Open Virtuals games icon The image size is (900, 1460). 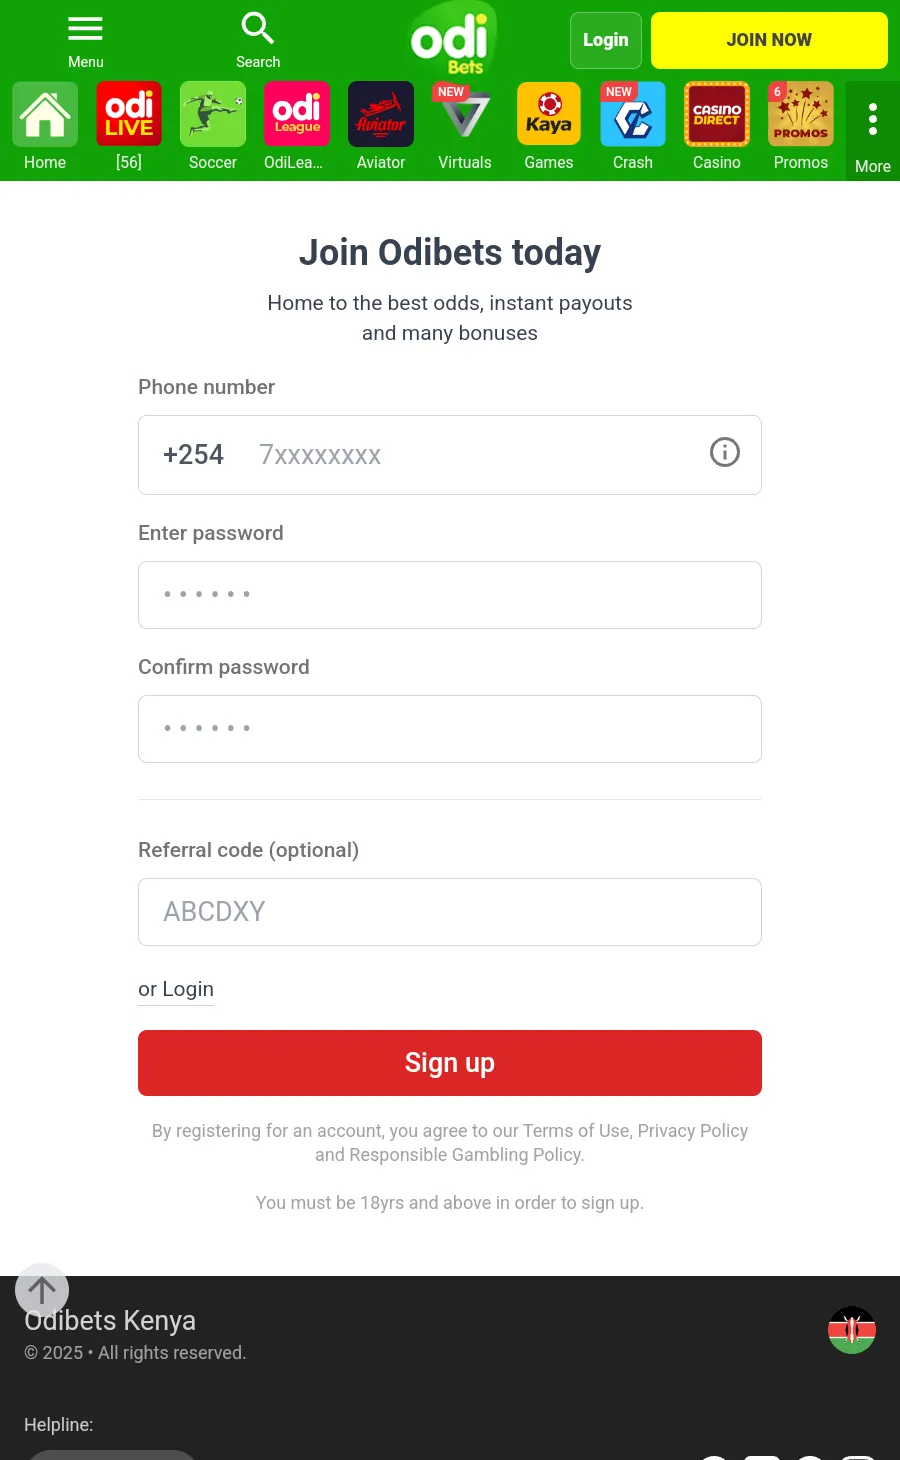click(x=465, y=114)
